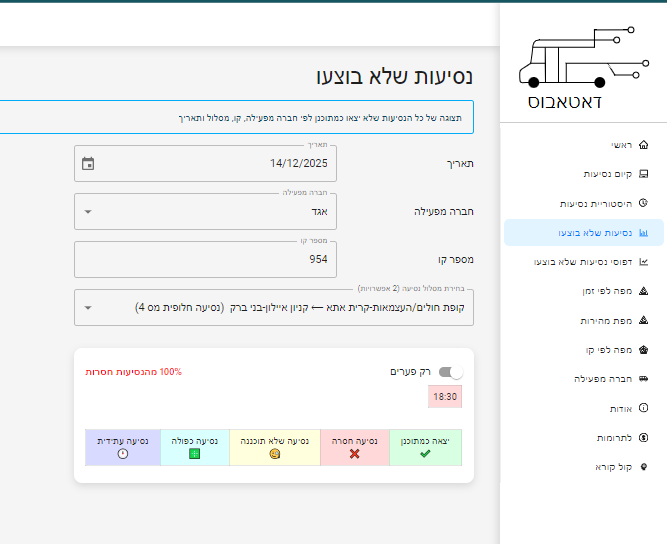Viewport: 667px width, 544px height.
Task: Click the yellow נסיעה שלא תוכננה legend swatch
Action: pyautogui.click(x=275, y=447)
